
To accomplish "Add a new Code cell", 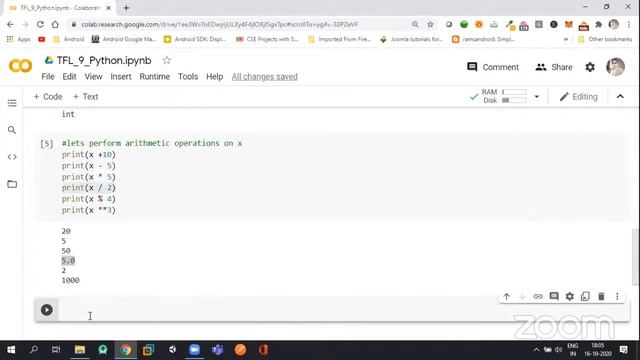I will tap(48, 97).
